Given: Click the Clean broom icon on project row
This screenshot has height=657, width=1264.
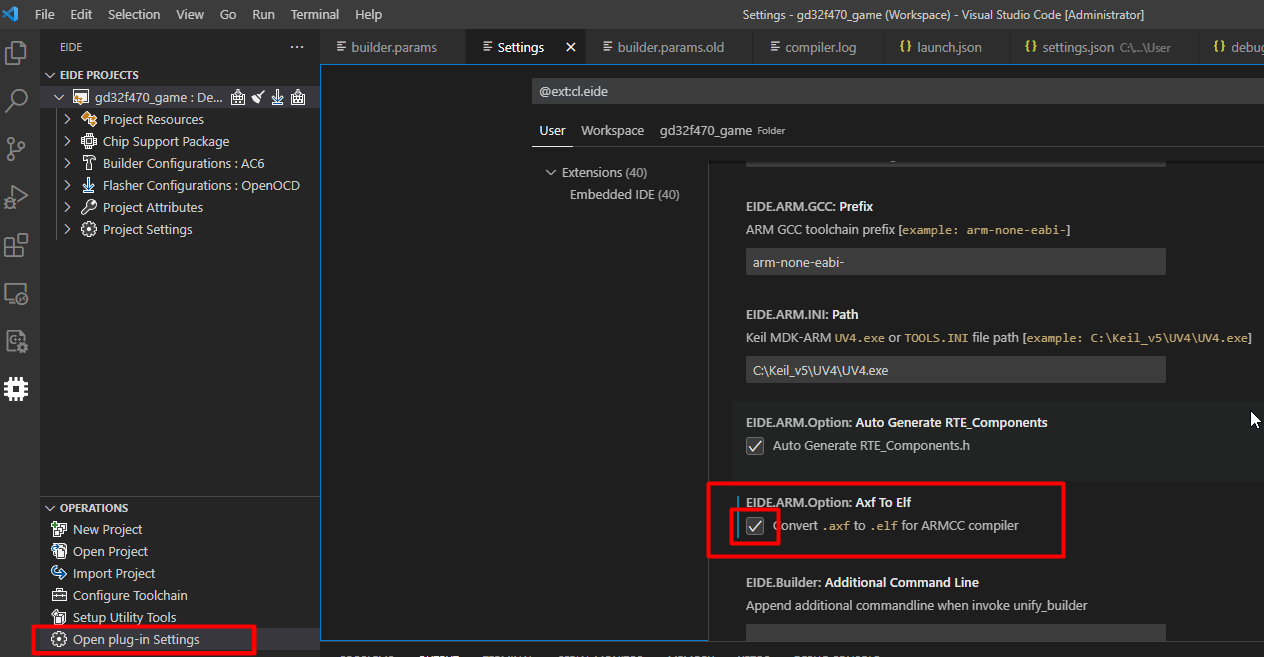Looking at the screenshot, I should 258,97.
